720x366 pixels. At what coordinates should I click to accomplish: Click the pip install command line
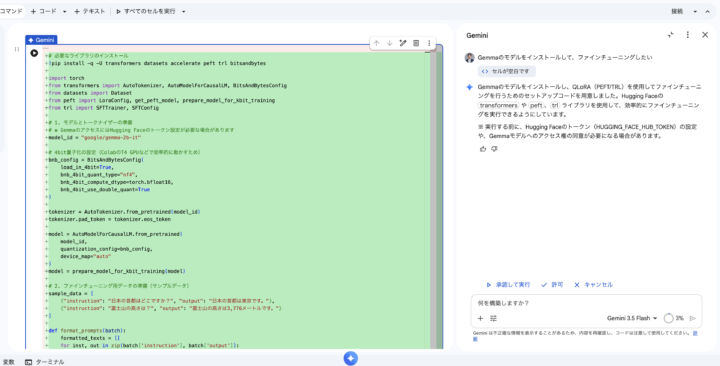click(x=157, y=63)
